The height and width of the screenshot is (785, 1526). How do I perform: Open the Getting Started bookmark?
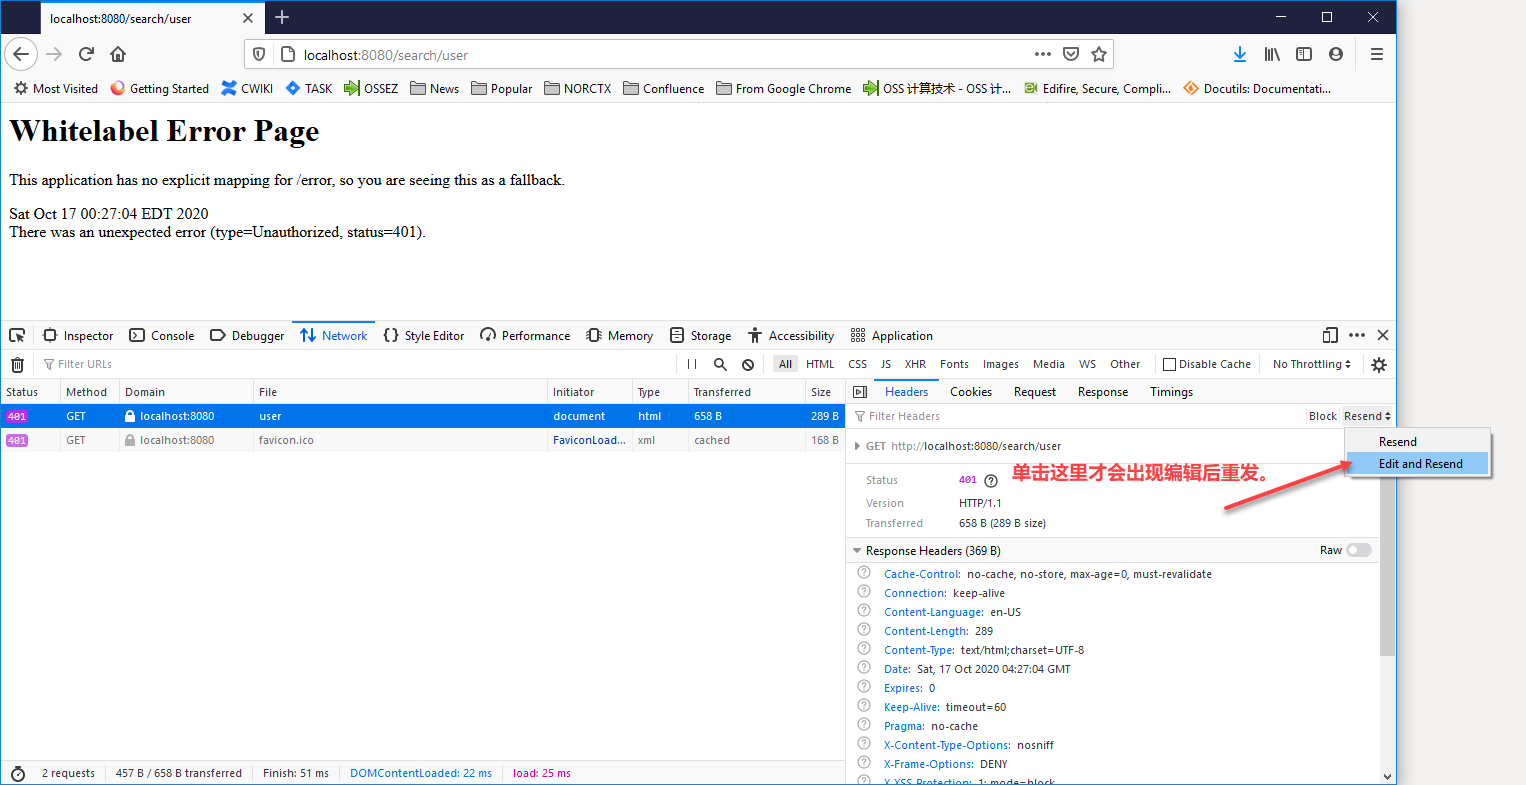pos(160,88)
